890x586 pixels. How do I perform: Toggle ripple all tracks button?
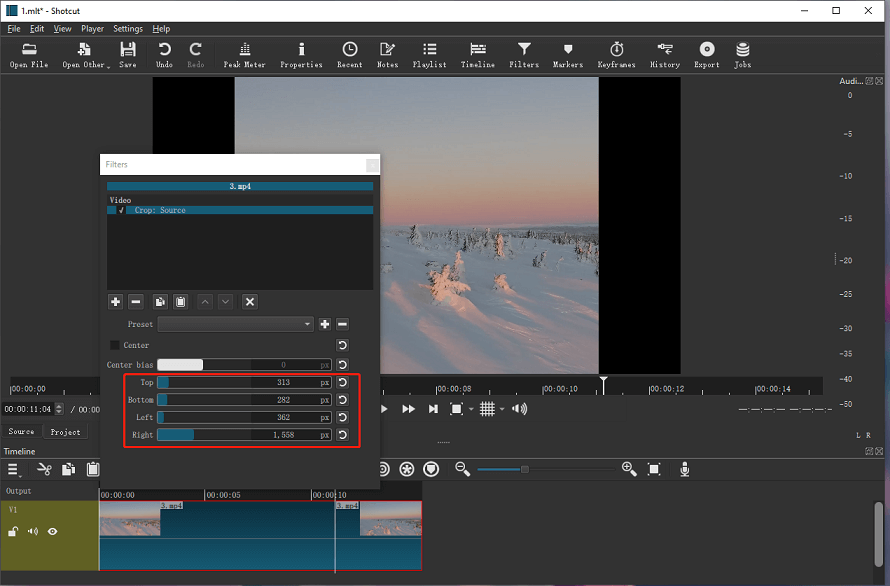click(407, 469)
